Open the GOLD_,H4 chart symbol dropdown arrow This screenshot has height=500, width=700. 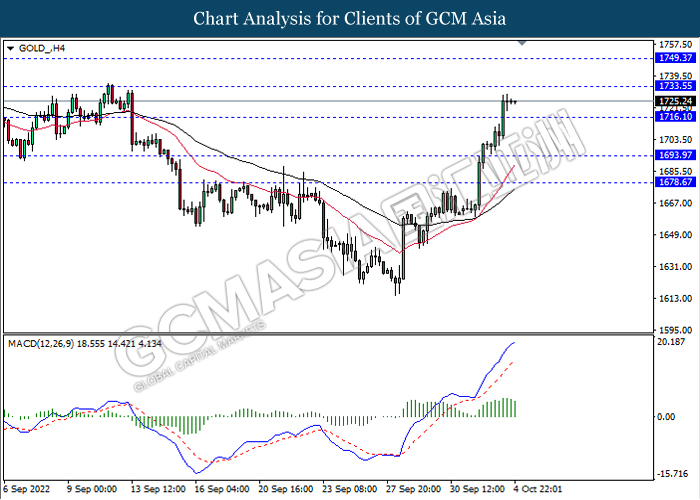(x=11, y=48)
